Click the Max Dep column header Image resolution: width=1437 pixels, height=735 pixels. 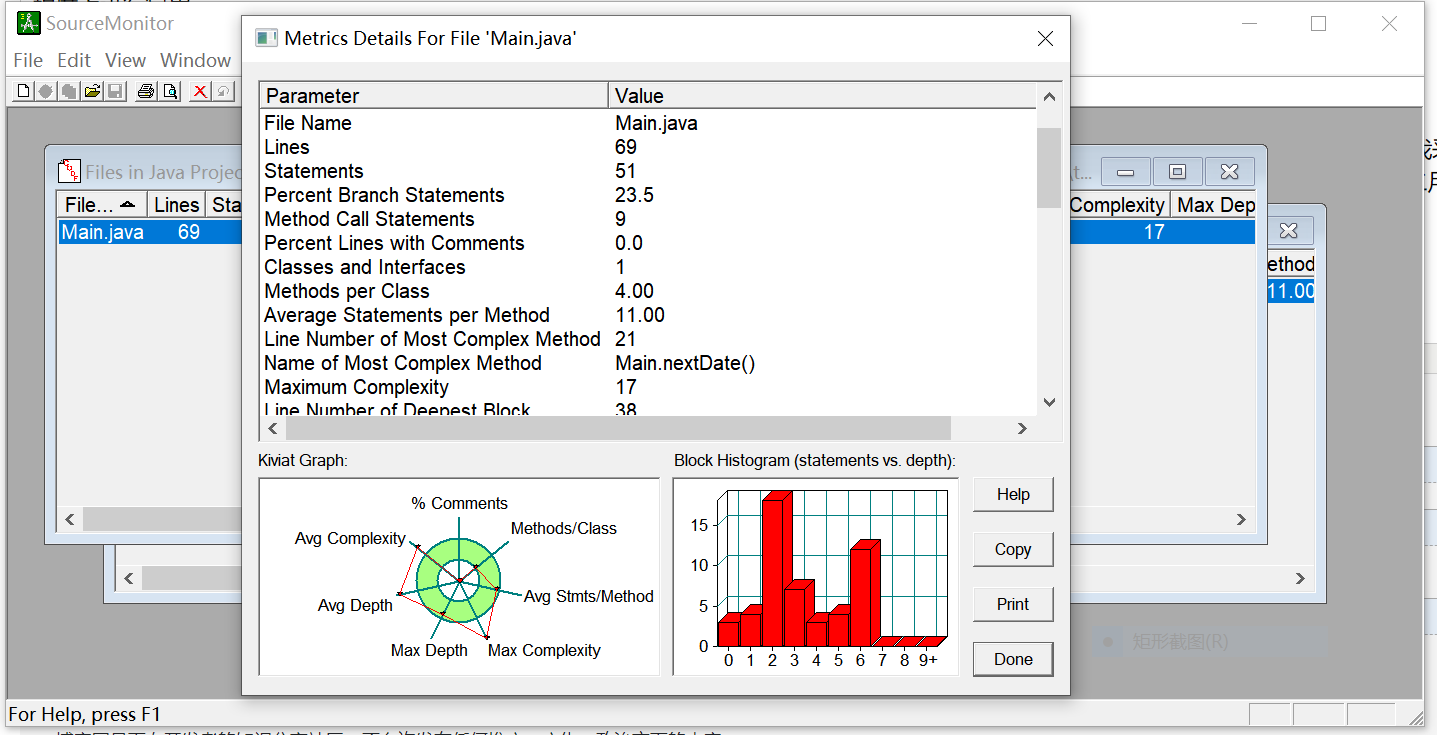tap(1213, 205)
